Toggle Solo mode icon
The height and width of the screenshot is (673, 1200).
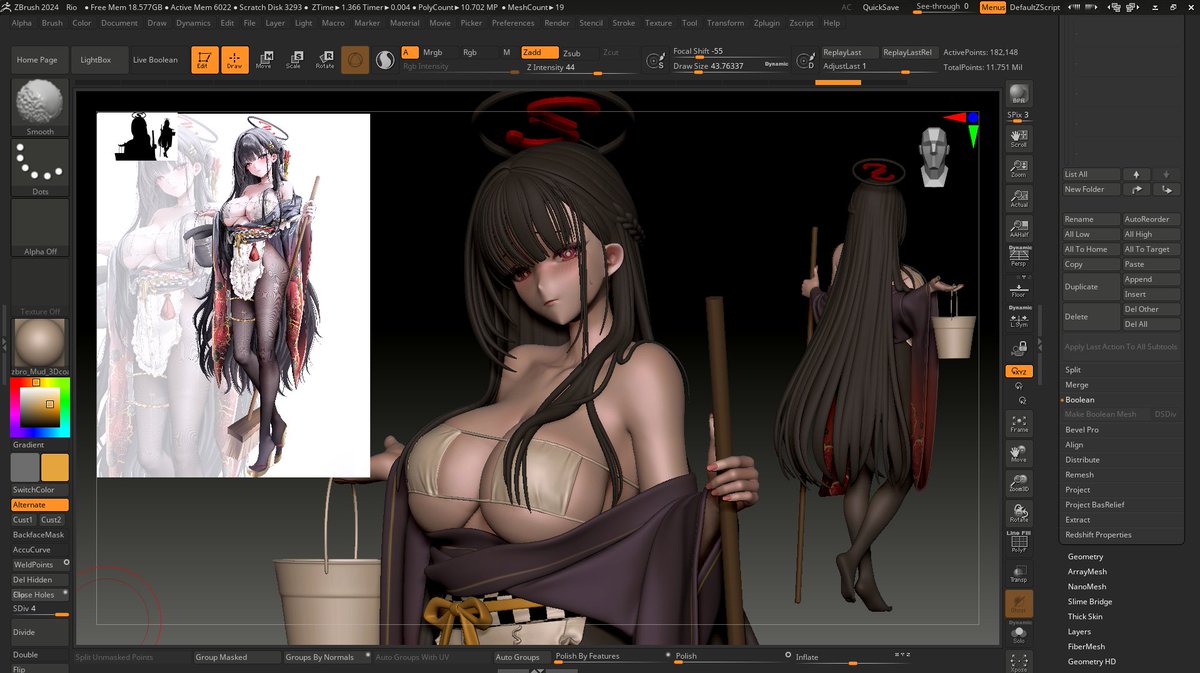(1019, 632)
